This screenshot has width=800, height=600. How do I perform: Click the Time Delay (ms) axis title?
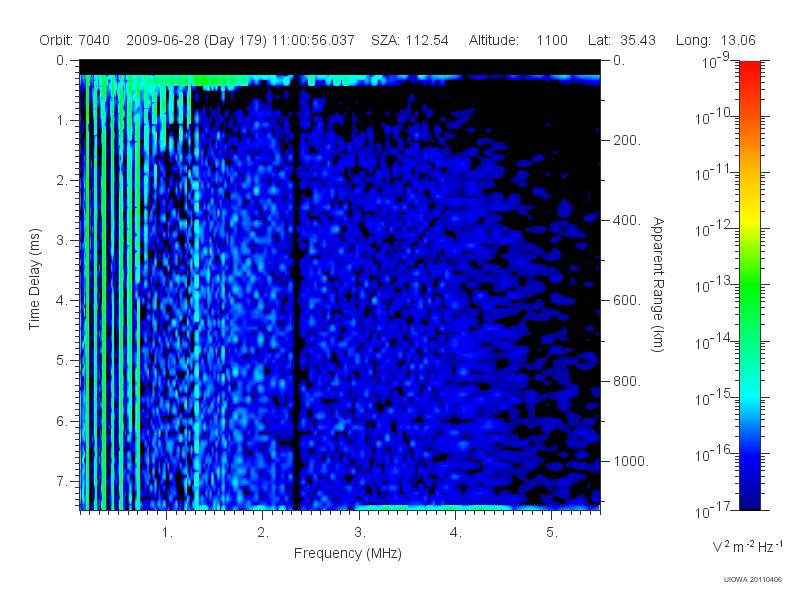click(x=34, y=279)
